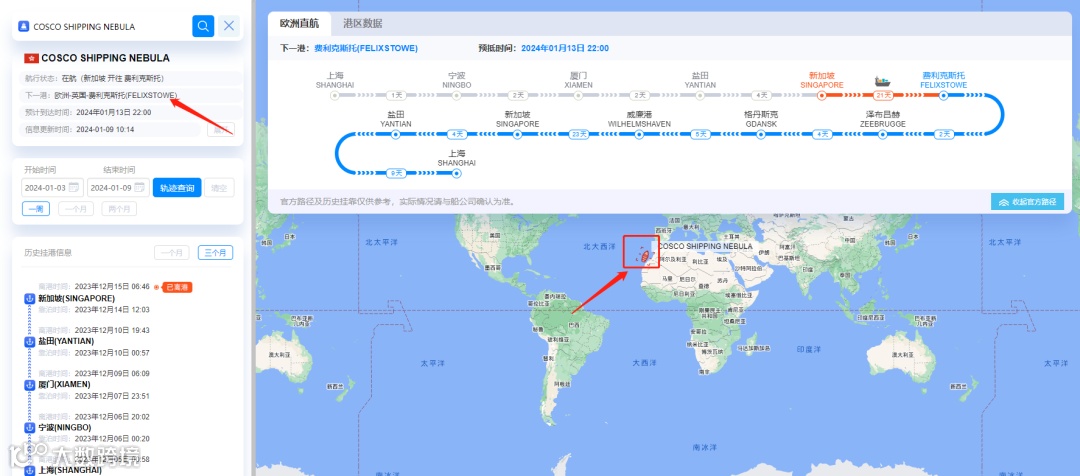Image resolution: width=1080 pixels, height=476 pixels.
Task: Click the 宁波(NINGBO) history entry name
Action: (x=65, y=428)
